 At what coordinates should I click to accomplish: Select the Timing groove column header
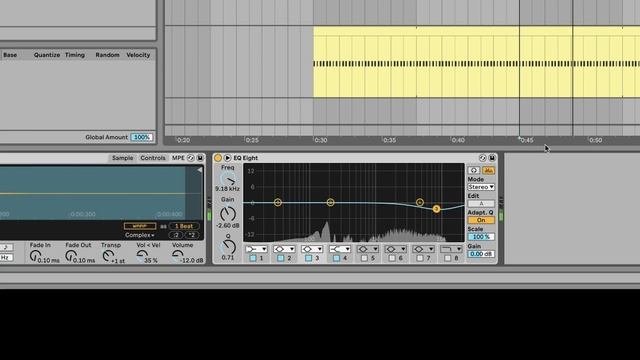[75, 55]
